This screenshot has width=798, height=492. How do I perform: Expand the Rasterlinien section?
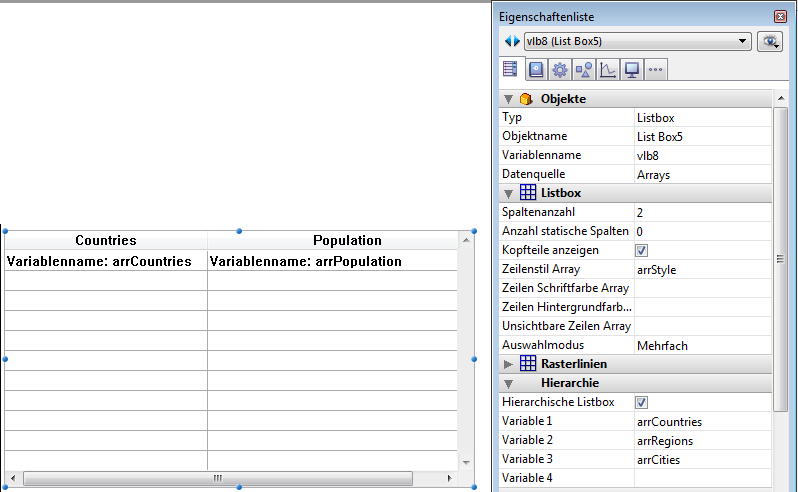(x=509, y=364)
